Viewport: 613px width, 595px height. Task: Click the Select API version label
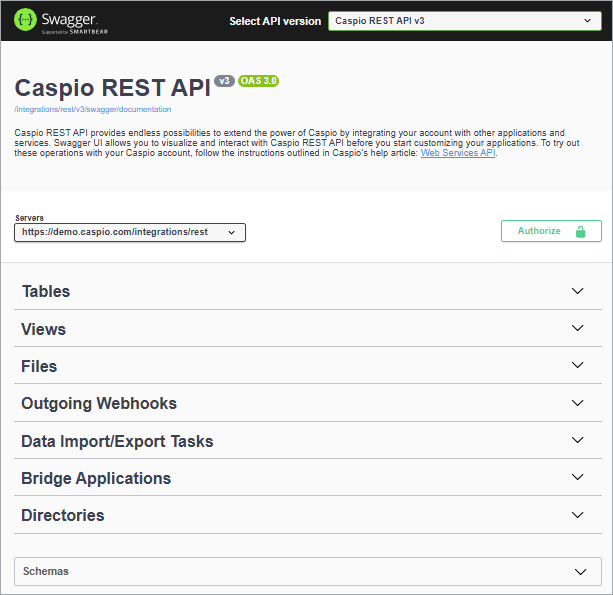[x=275, y=21]
